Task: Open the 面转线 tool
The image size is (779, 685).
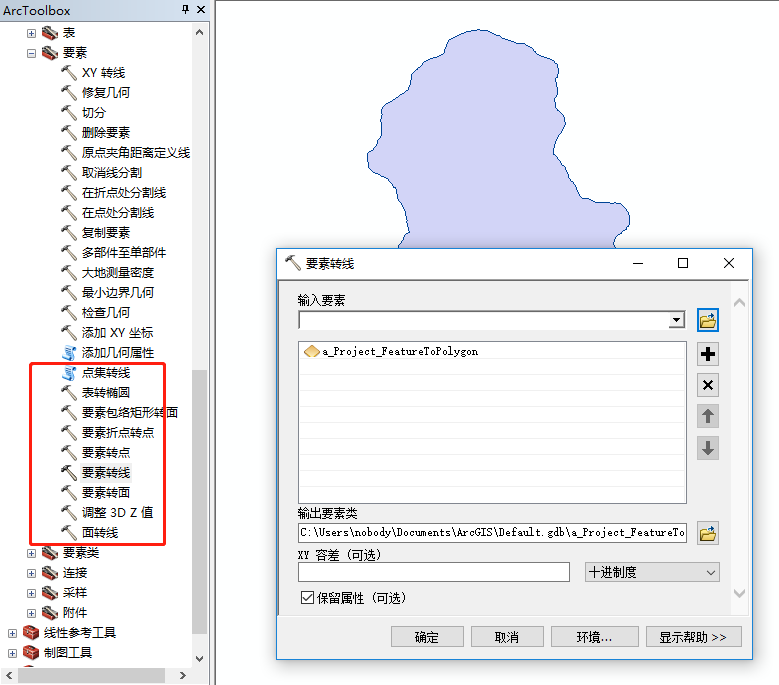Action: click(99, 533)
